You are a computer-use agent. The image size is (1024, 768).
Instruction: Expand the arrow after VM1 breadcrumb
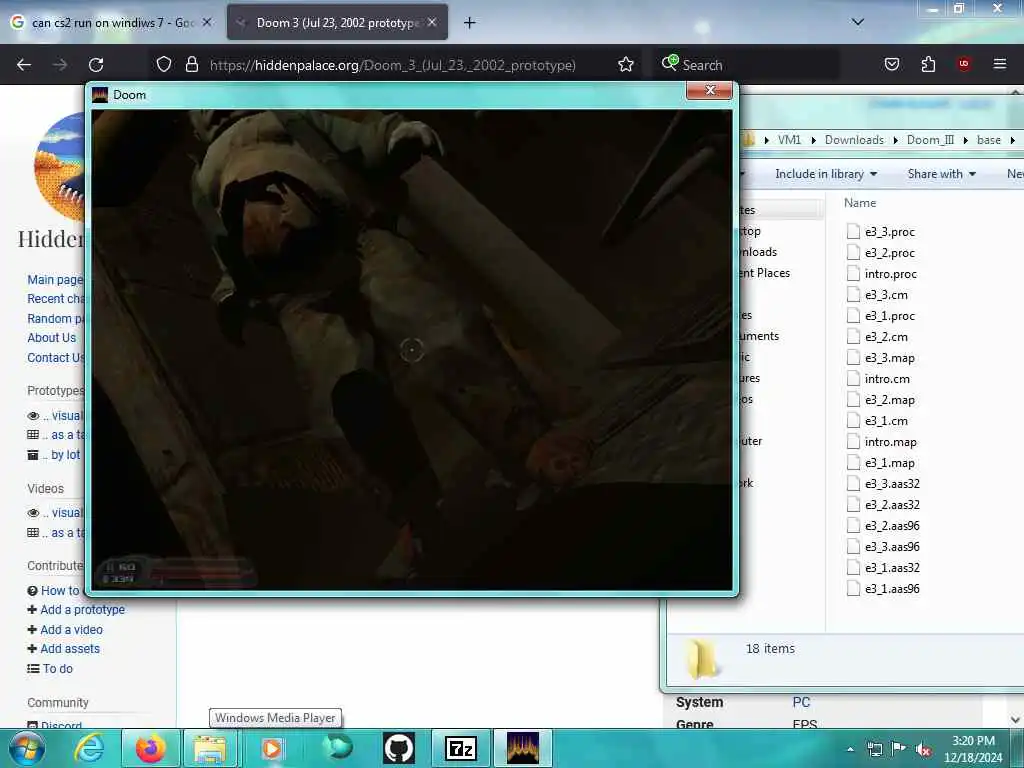813,140
